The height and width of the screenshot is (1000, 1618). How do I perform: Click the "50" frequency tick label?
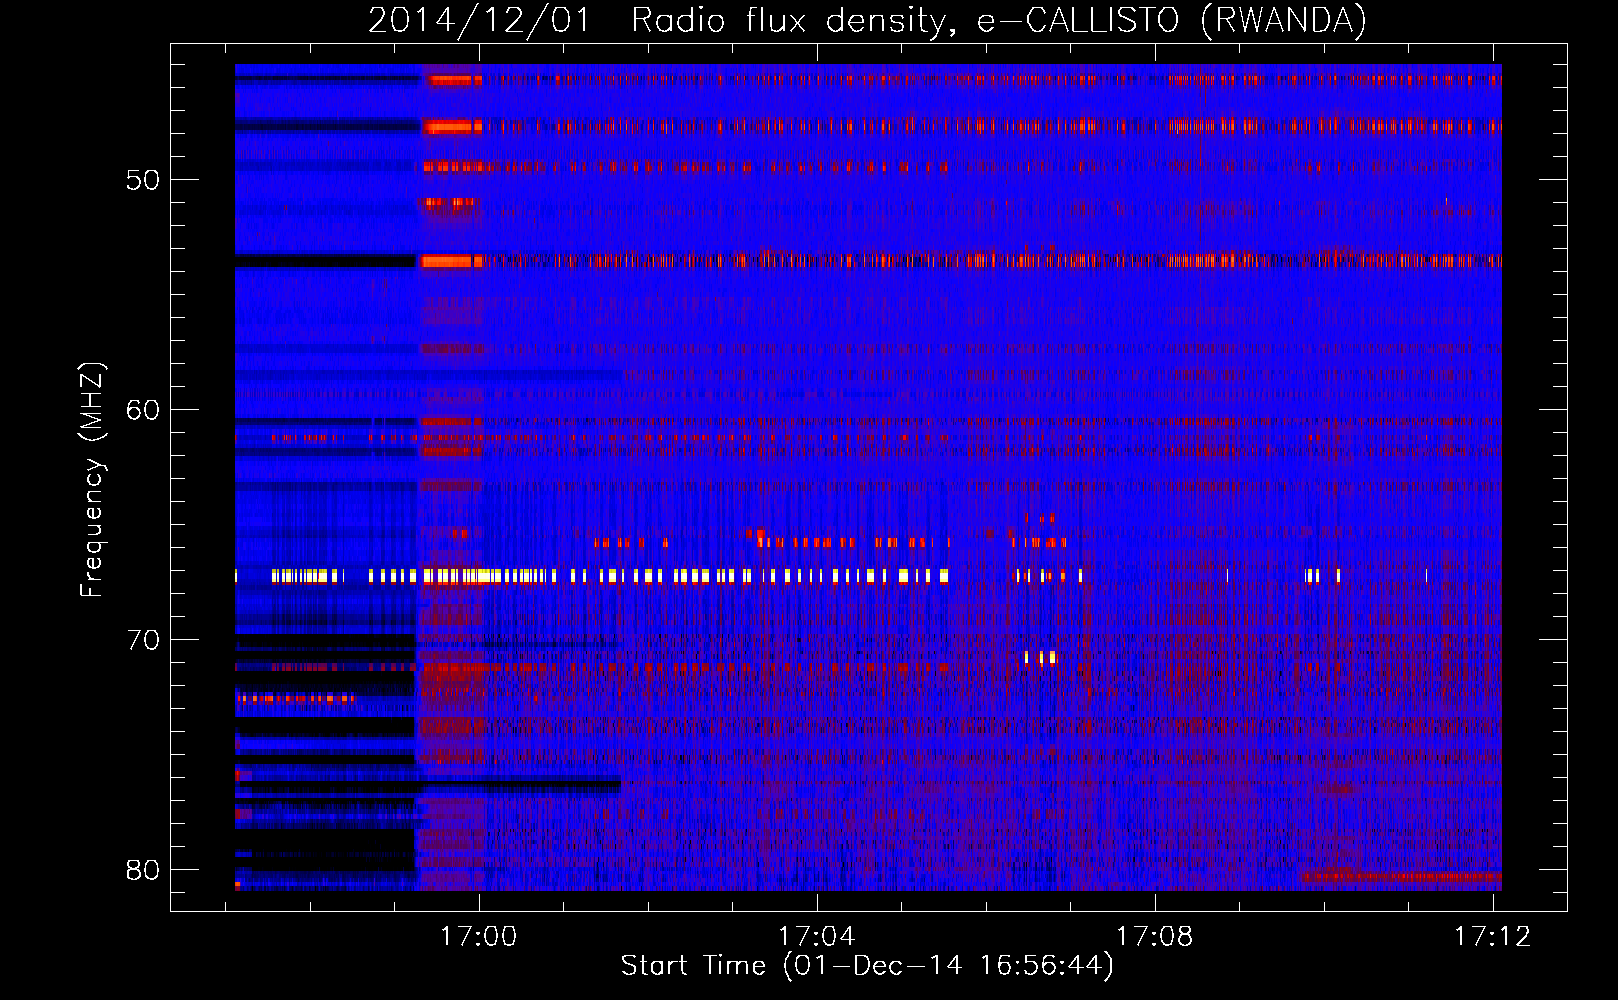[x=143, y=181]
